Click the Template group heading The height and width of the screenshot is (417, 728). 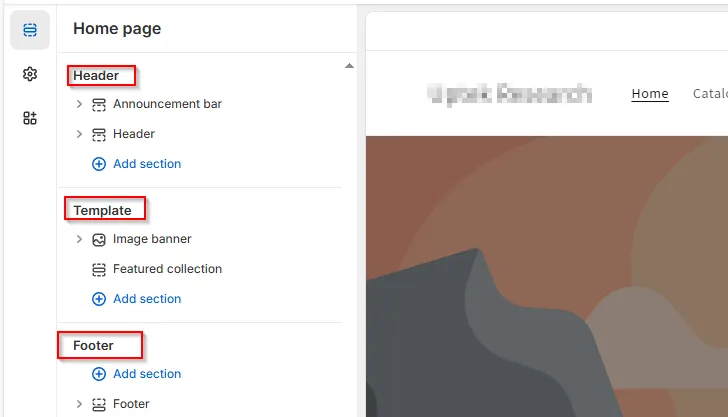tap(103, 211)
